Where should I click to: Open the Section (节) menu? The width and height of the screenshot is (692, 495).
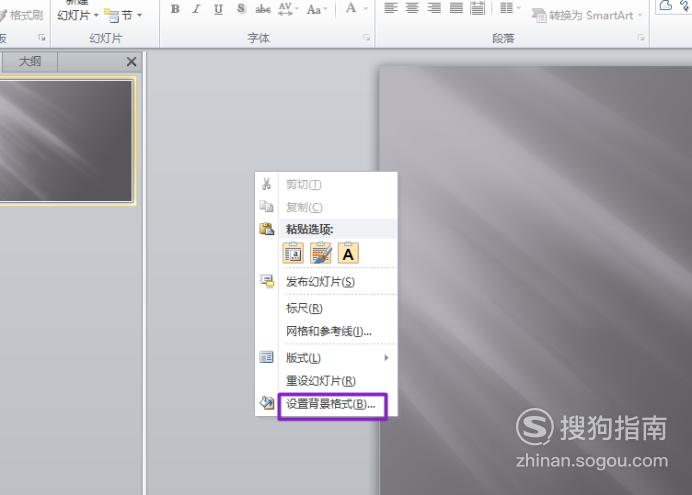pyautogui.click(x=124, y=15)
